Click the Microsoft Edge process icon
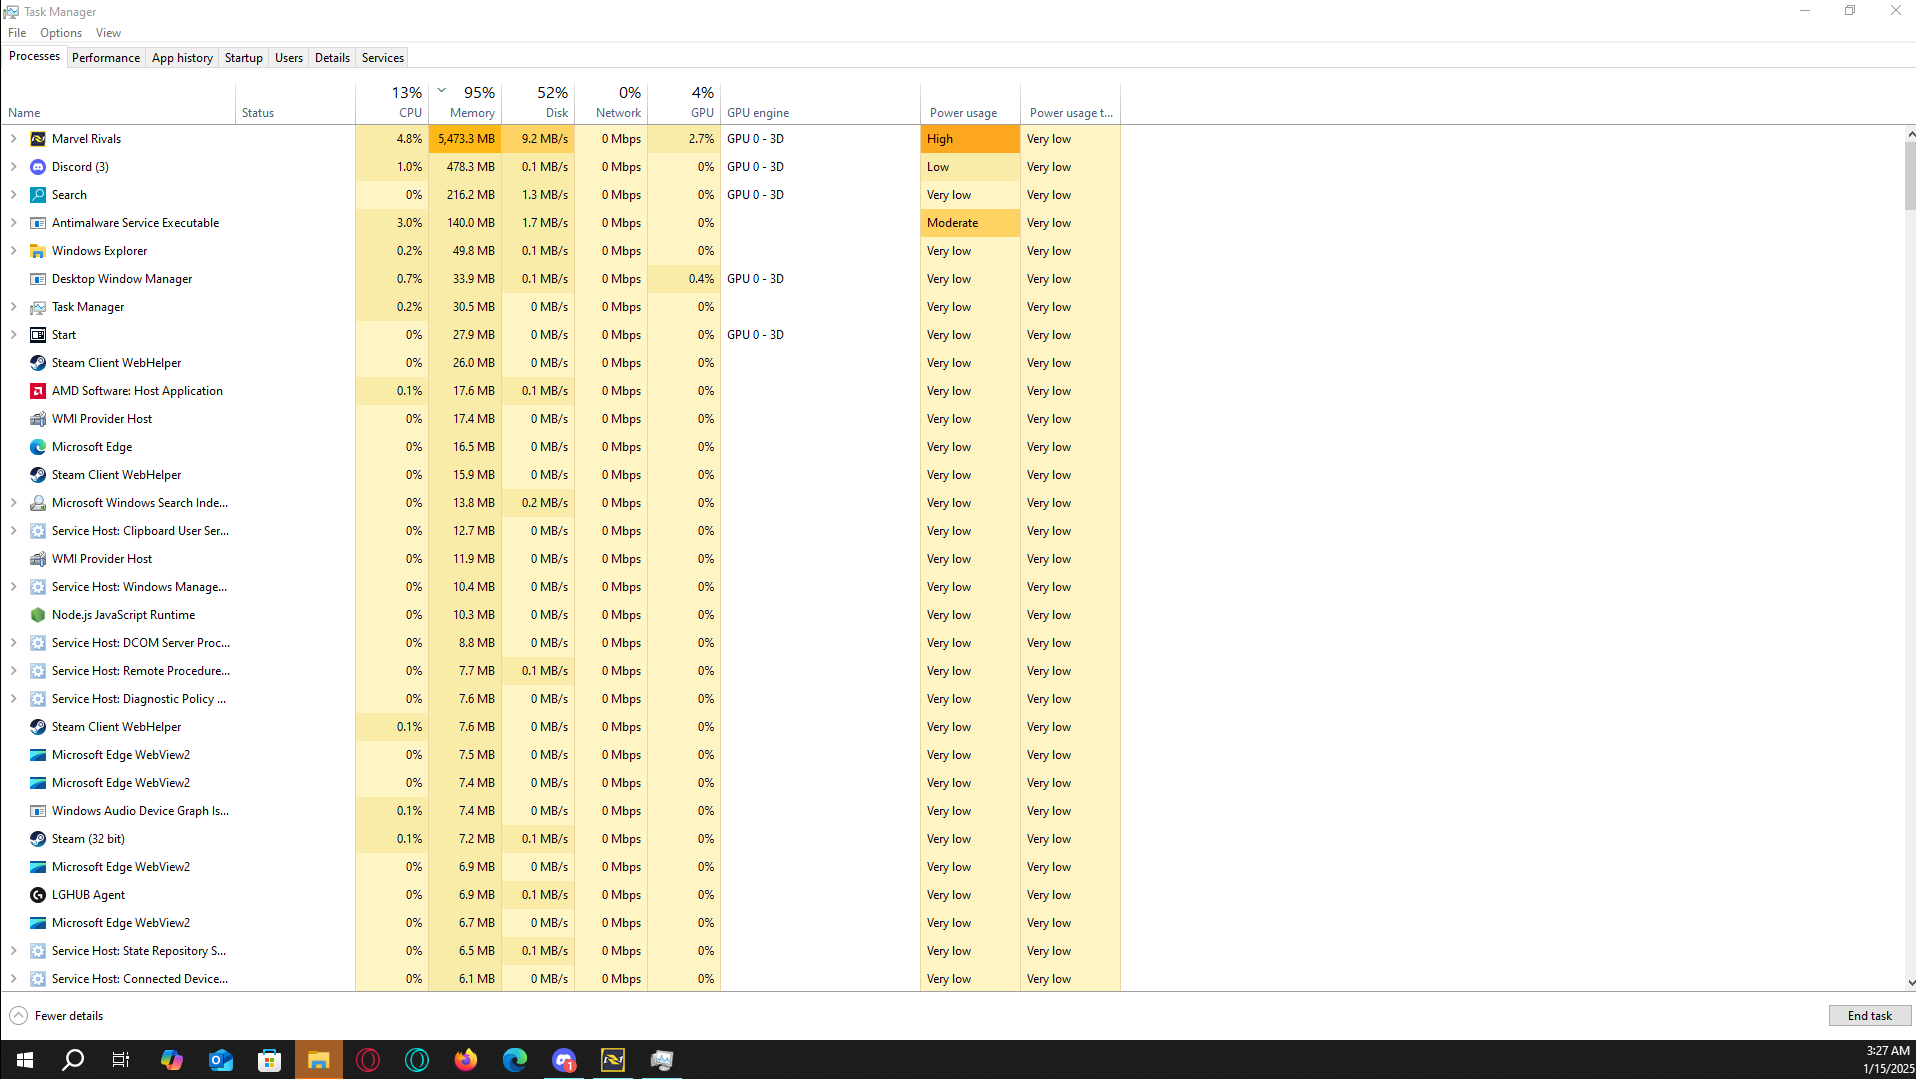Screen dimensions: 1916x1079 [x=38, y=447]
